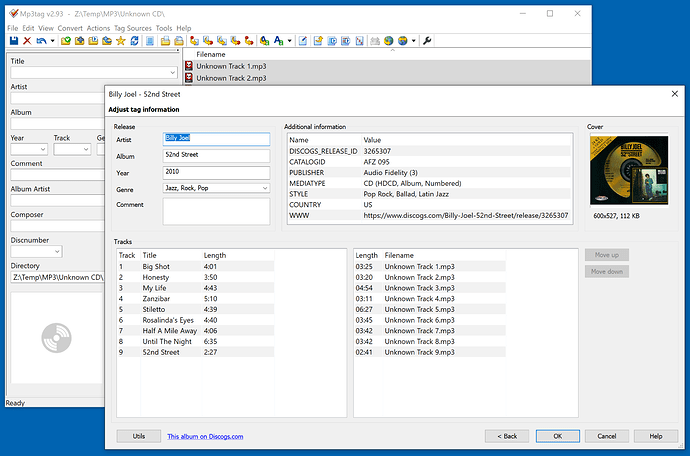Click the first converter icon after playlist icons
Screen dimensions: 690x456
194,41
